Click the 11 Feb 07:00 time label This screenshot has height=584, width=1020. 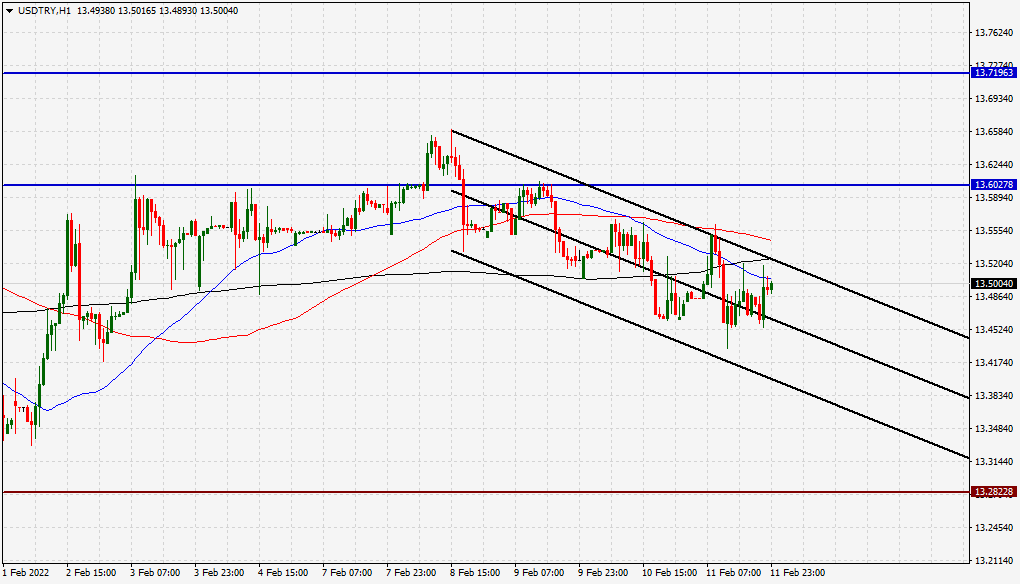pyautogui.click(x=733, y=572)
